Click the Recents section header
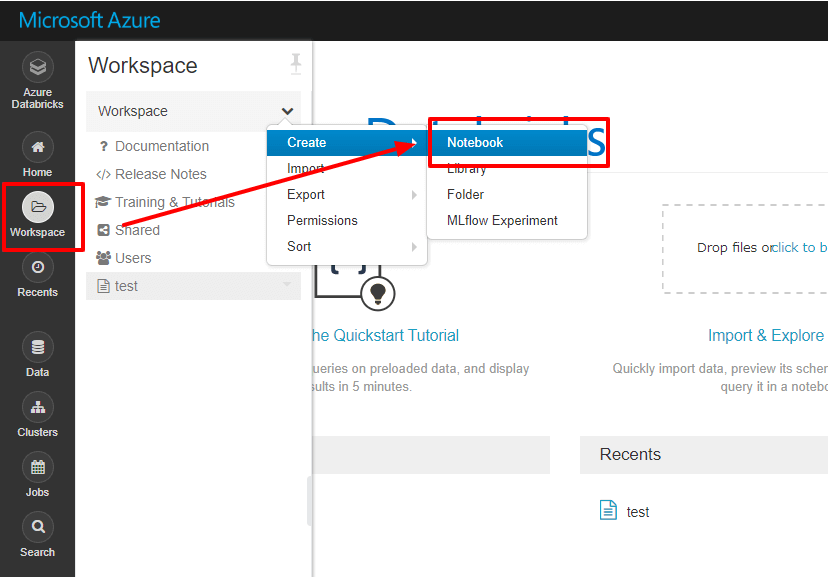Screen dimensions: 828x578 704,455
